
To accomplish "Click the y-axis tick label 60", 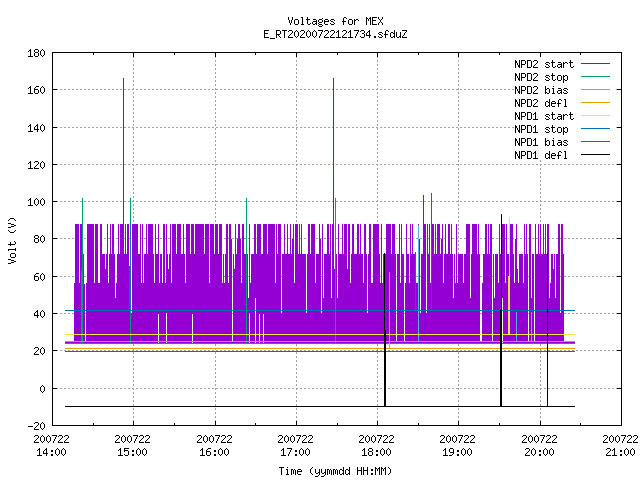I will pyautogui.click(x=39, y=277).
